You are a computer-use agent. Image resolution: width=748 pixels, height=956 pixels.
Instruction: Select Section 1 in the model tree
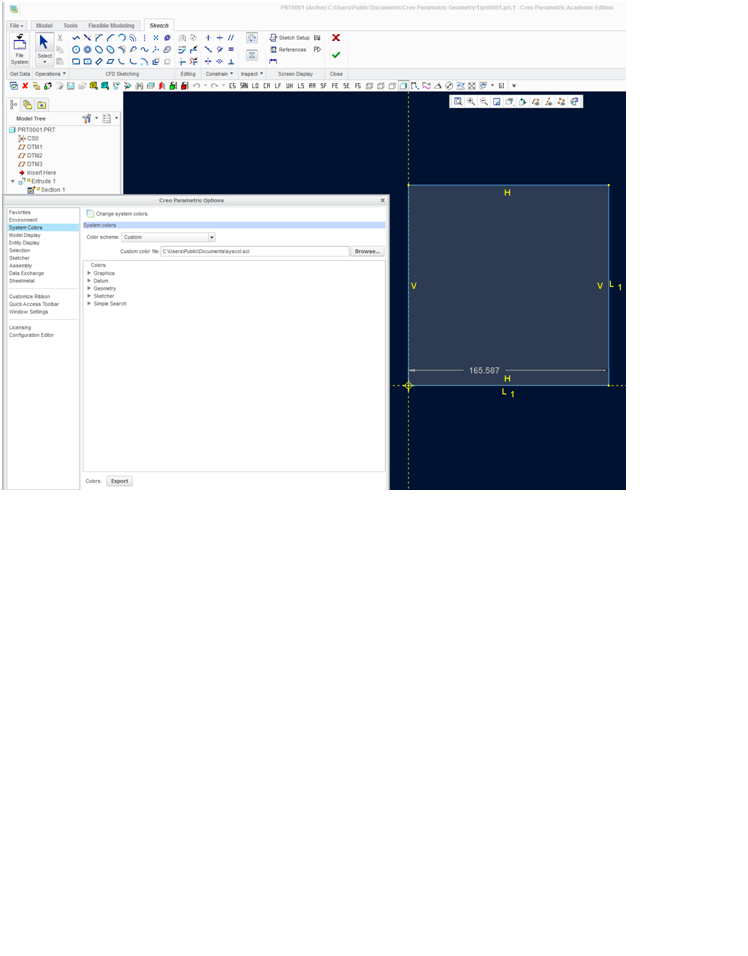[47, 190]
